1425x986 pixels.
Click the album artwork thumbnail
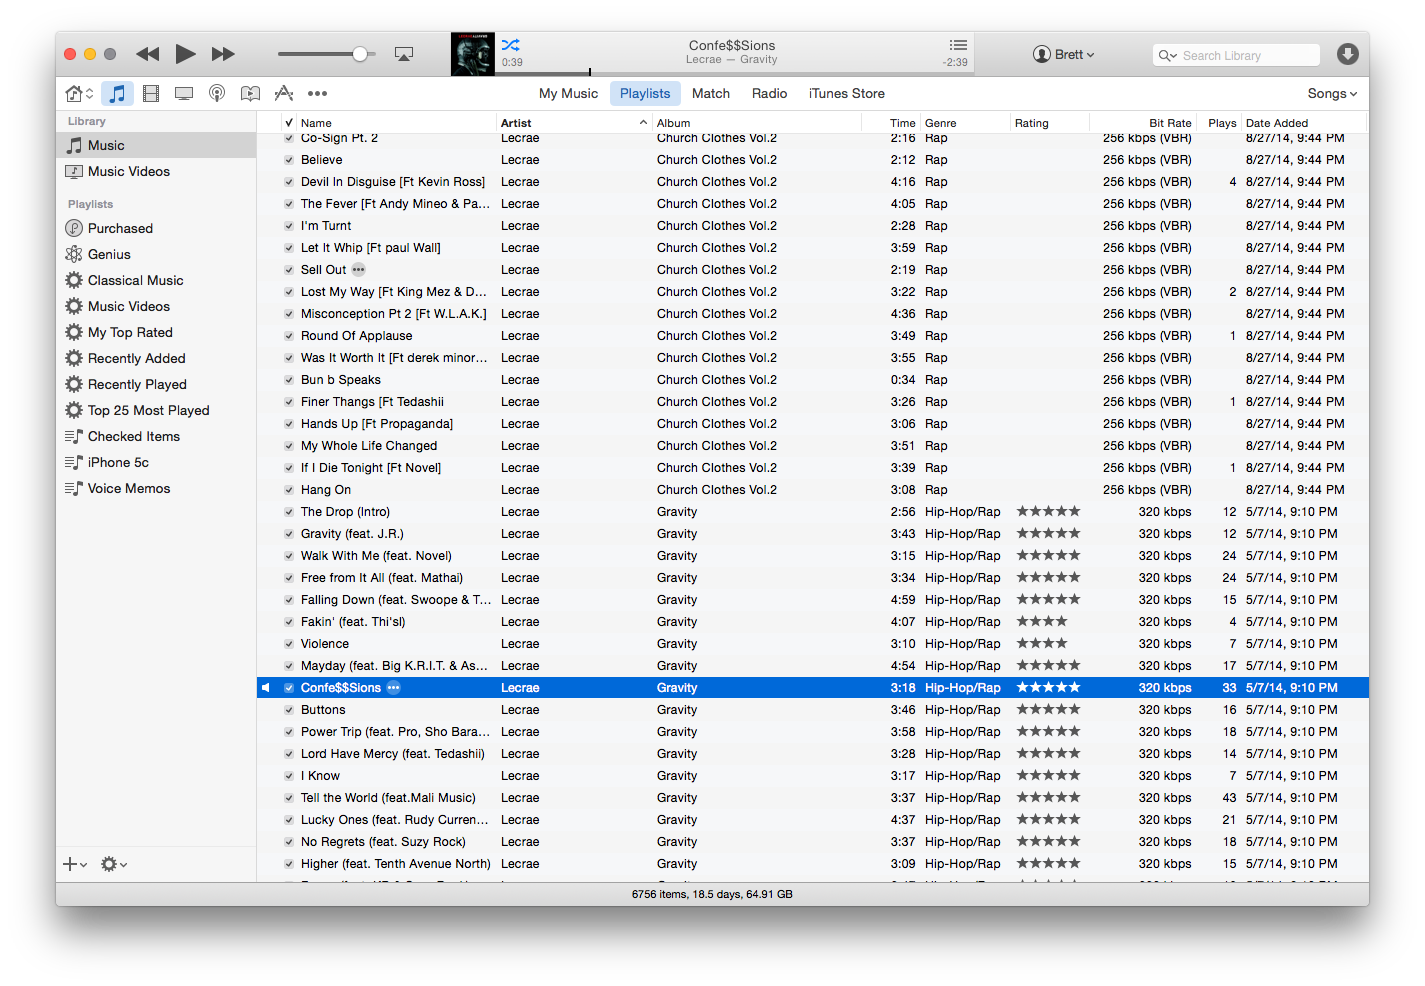(x=473, y=54)
